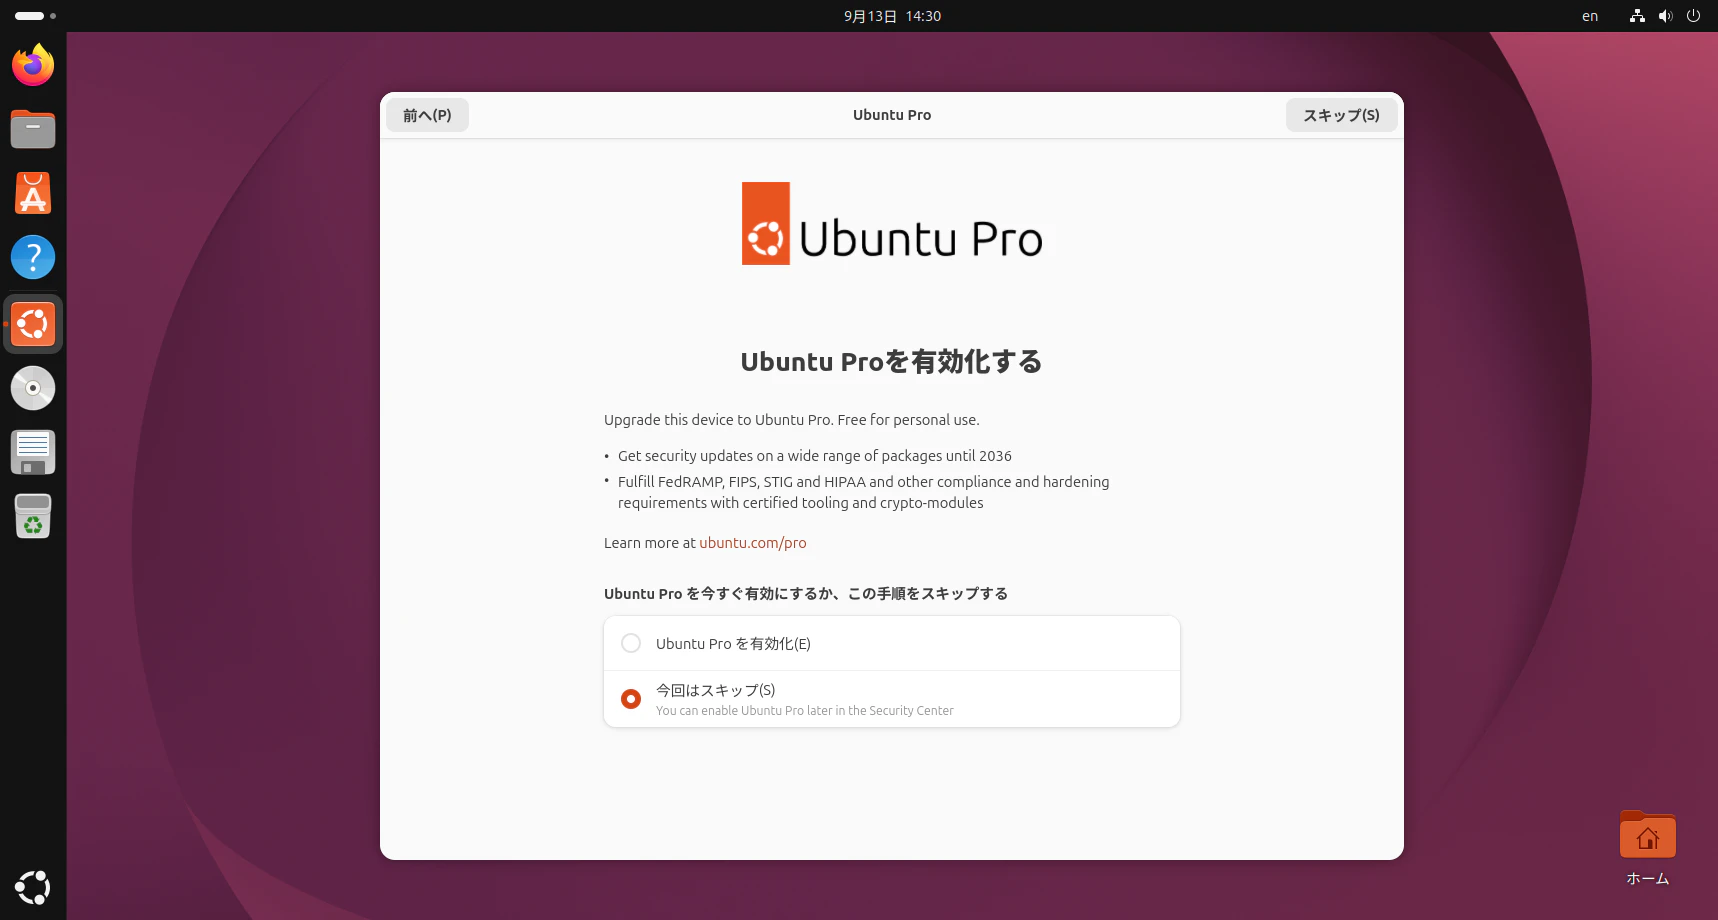
Task: Click the Ubuntu installer dock icon
Action: [x=33, y=324]
